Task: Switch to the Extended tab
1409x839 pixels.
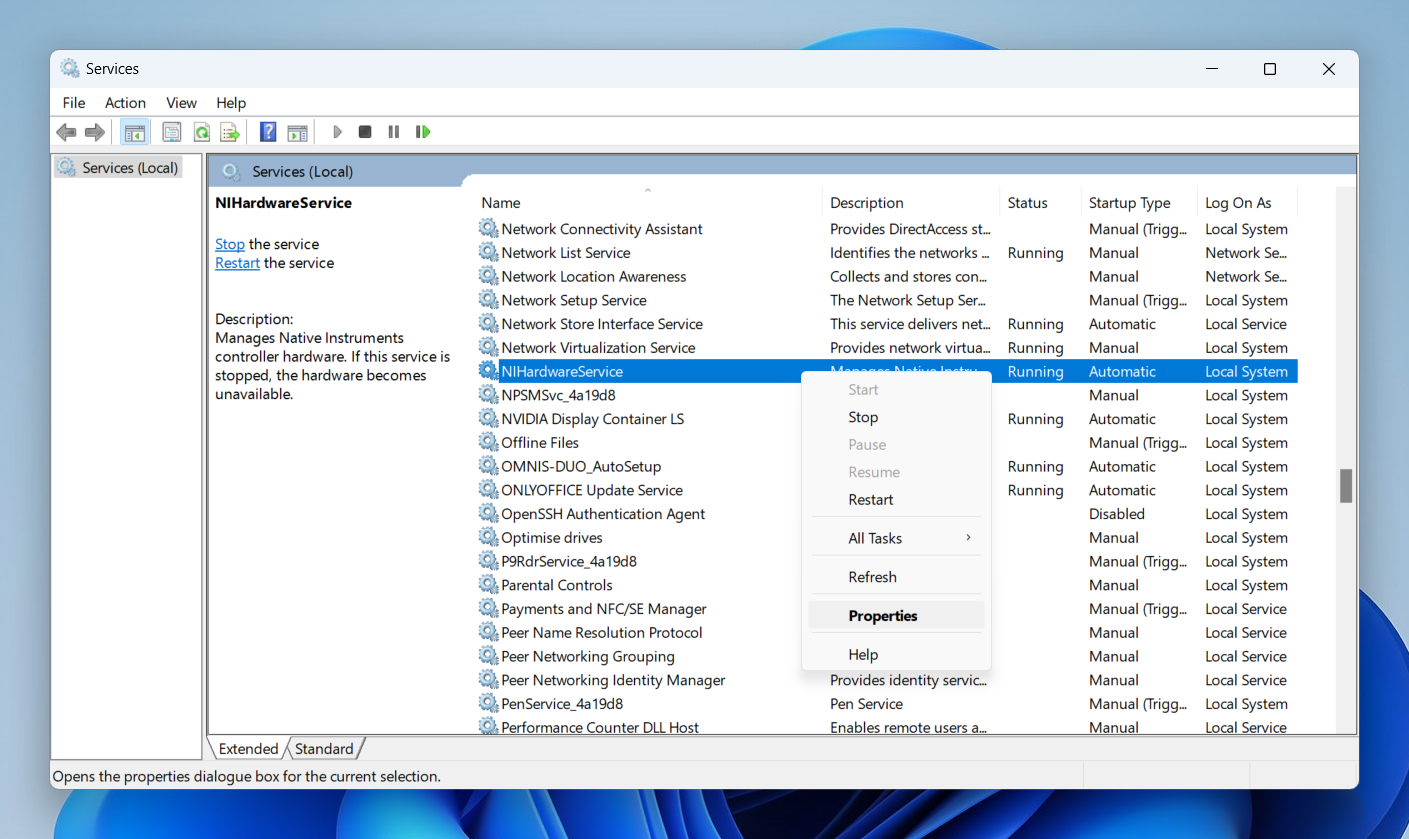Action: point(248,749)
